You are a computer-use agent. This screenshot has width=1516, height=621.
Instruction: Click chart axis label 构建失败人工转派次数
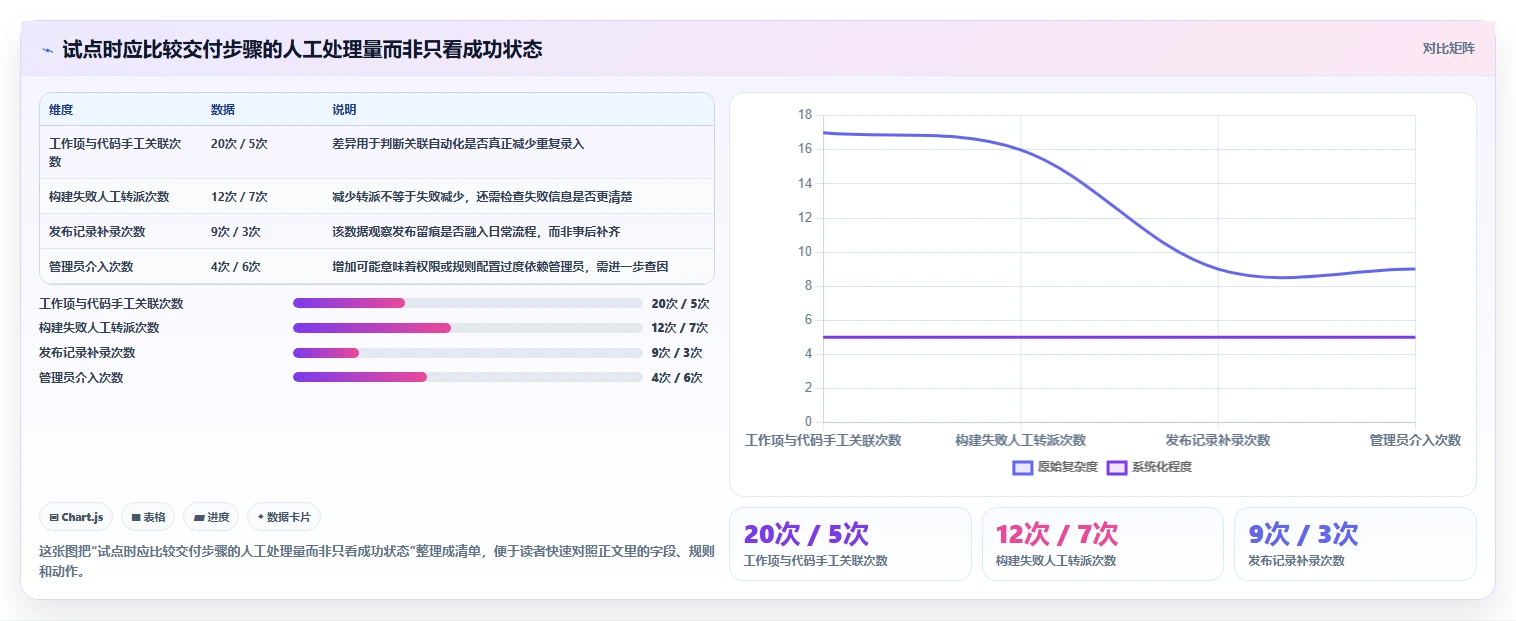pos(1020,440)
